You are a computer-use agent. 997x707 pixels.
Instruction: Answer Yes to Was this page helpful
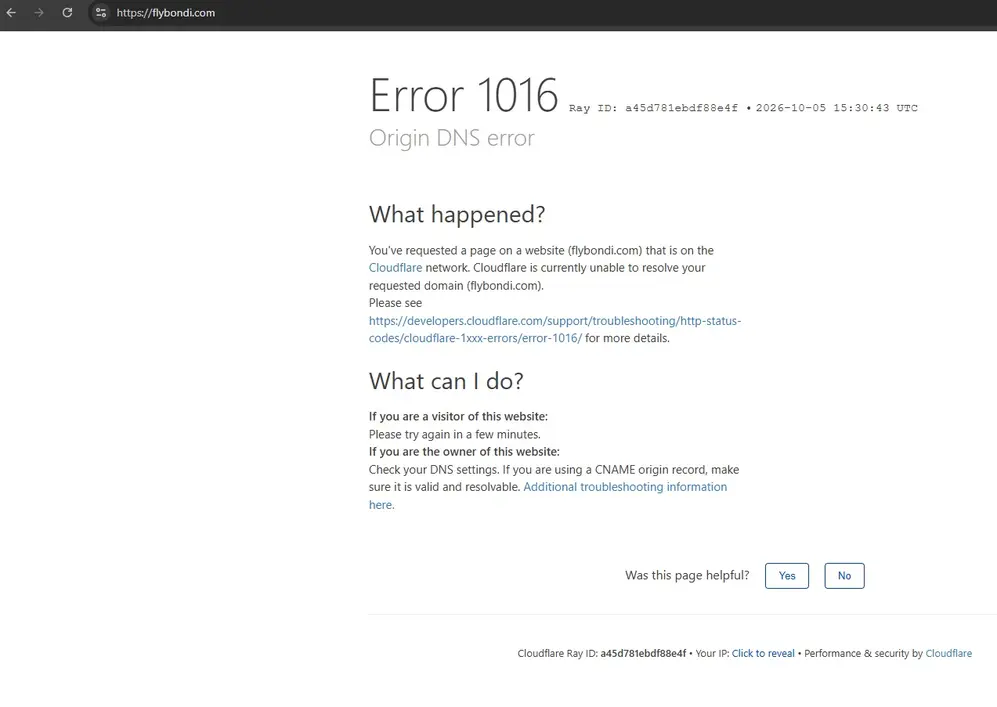pos(787,576)
